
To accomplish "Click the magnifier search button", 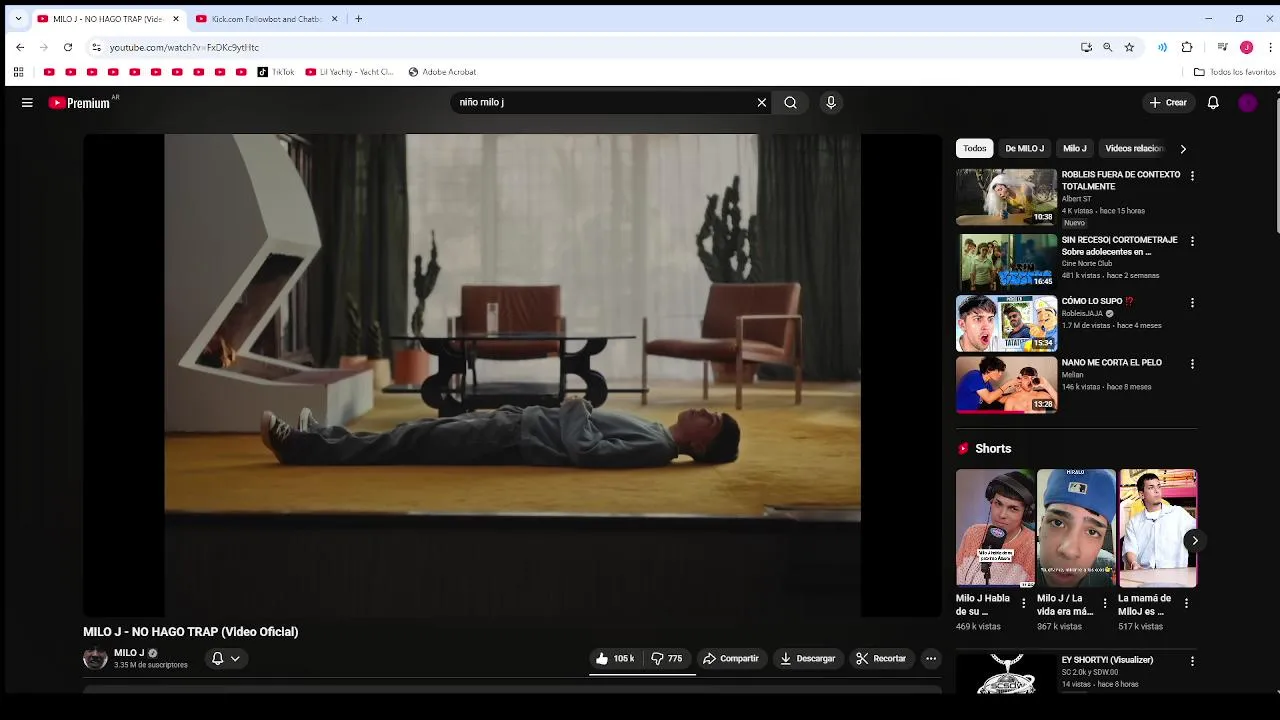I will click(791, 102).
